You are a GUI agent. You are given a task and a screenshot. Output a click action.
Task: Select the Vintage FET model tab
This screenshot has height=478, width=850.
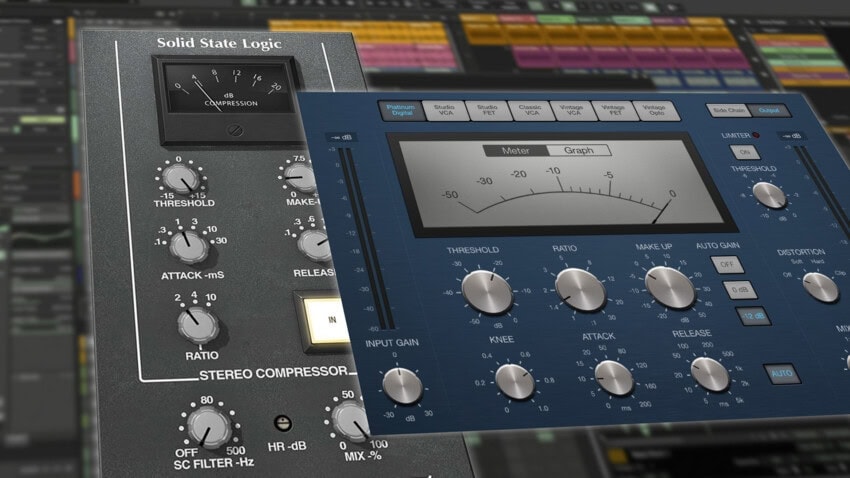[613, 111]
